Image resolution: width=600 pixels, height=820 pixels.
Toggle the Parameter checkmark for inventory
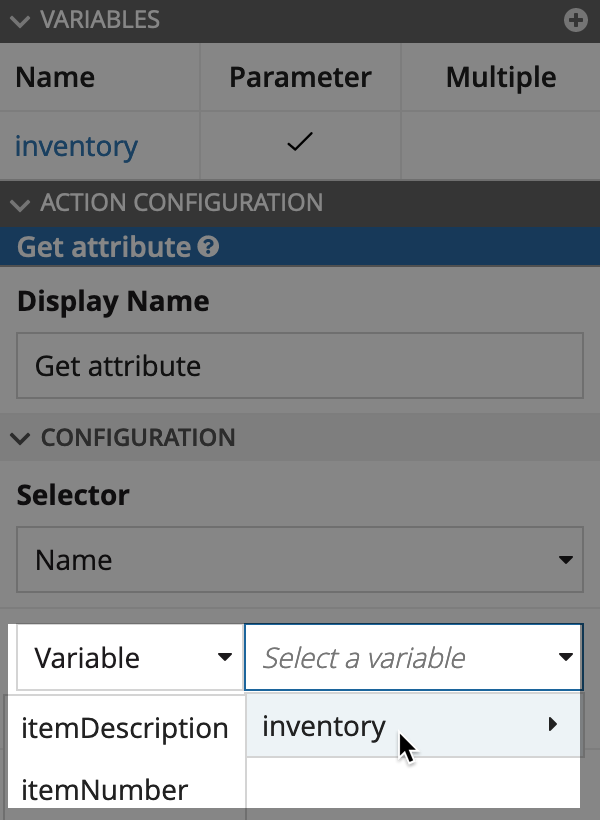coord(299,145)
